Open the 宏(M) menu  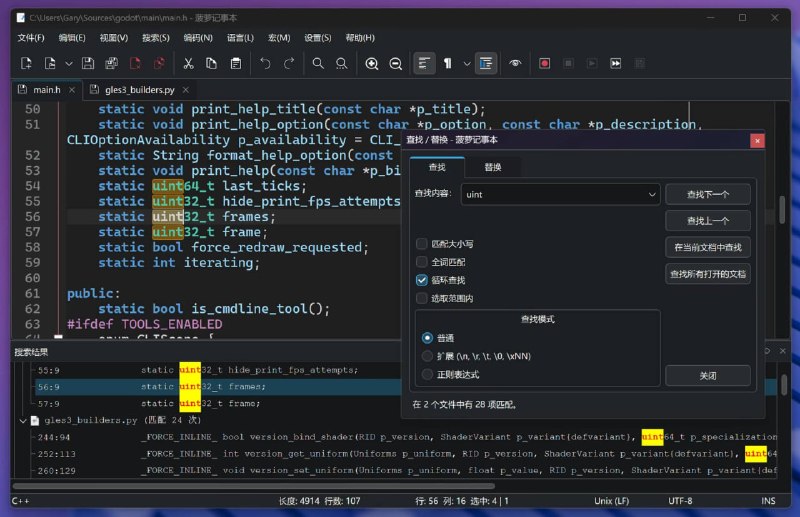tap(279, 38)
